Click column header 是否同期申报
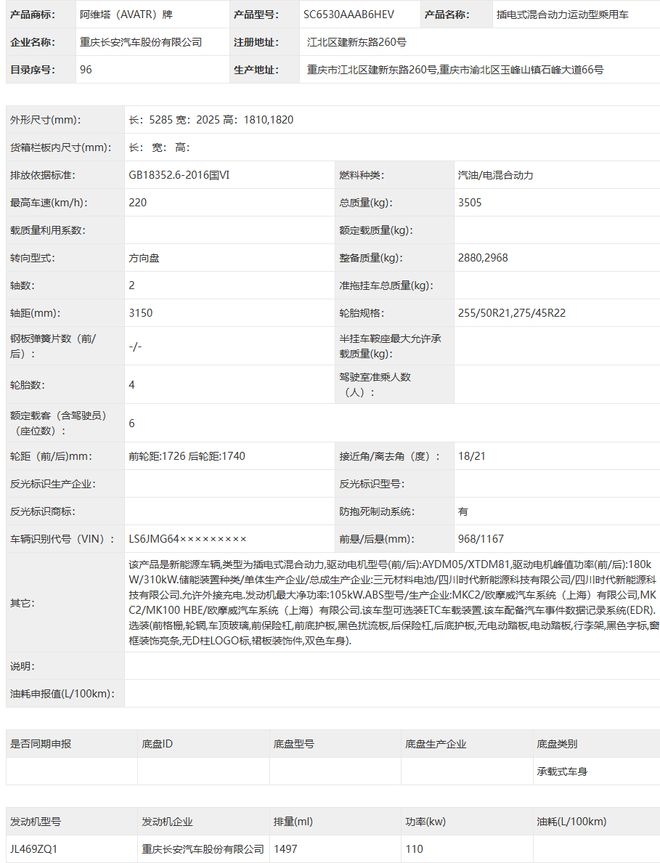Viewport: 660px width, 863px height. coord(41,744)
